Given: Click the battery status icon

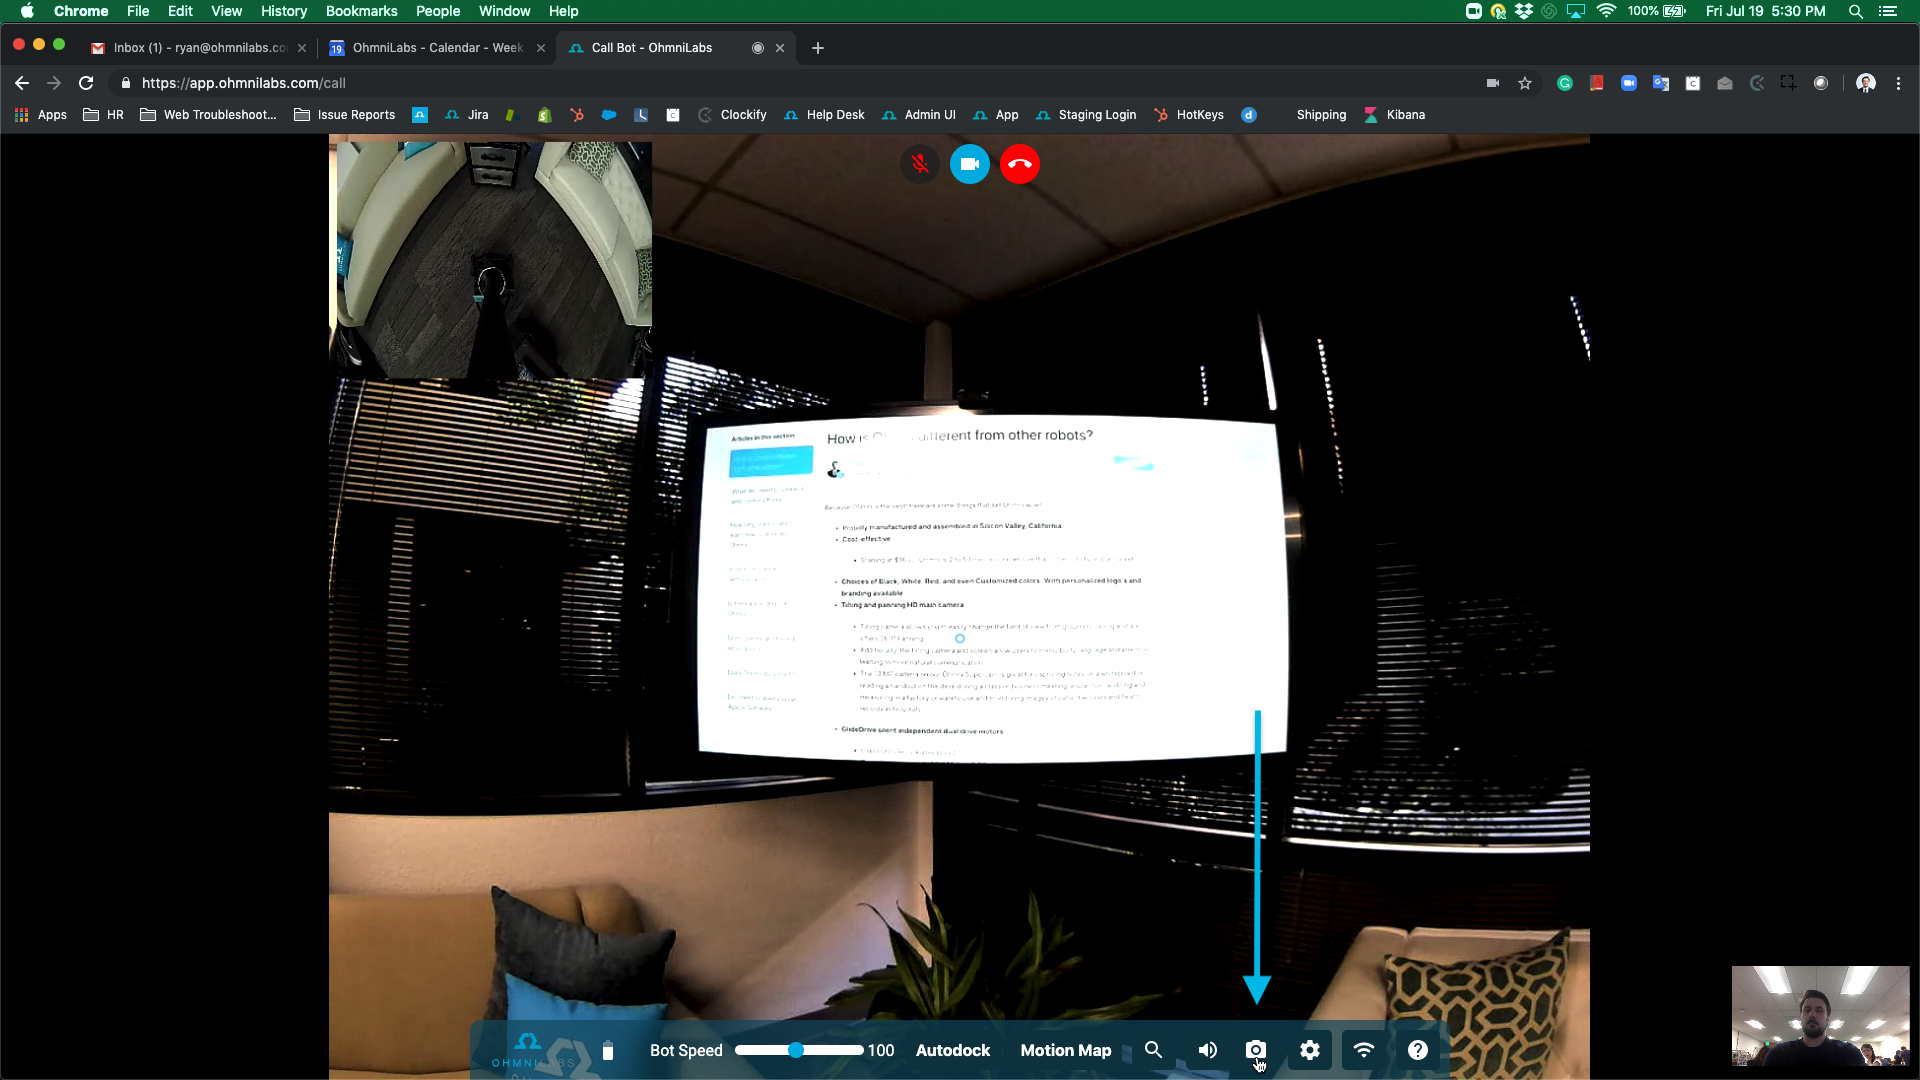Looking at the screenshot, I should click(608, 1050).
